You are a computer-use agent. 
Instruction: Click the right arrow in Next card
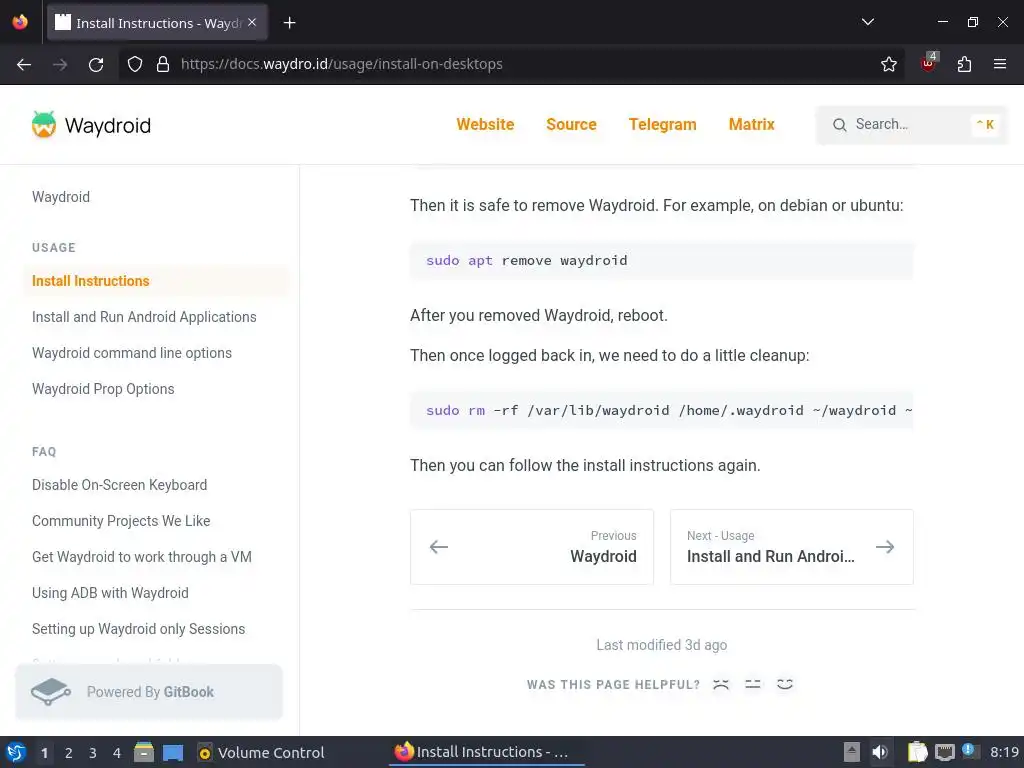885,547
